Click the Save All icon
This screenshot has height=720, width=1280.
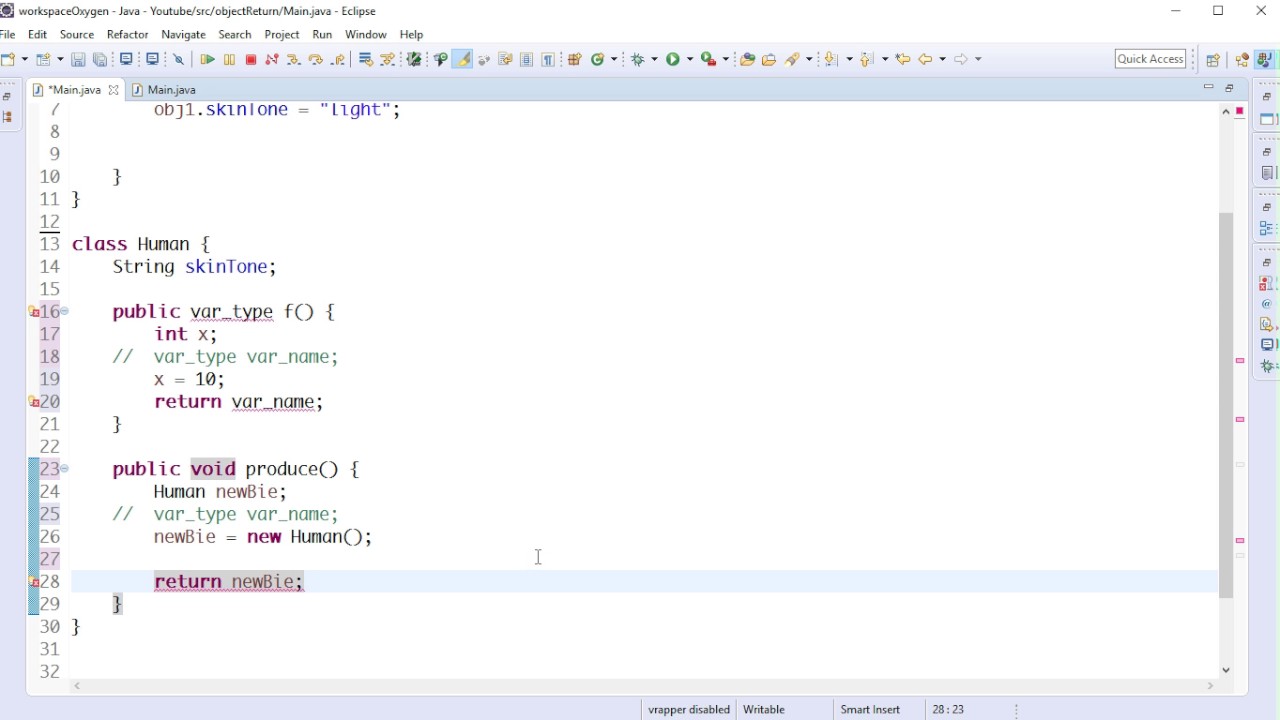[100, 60]
